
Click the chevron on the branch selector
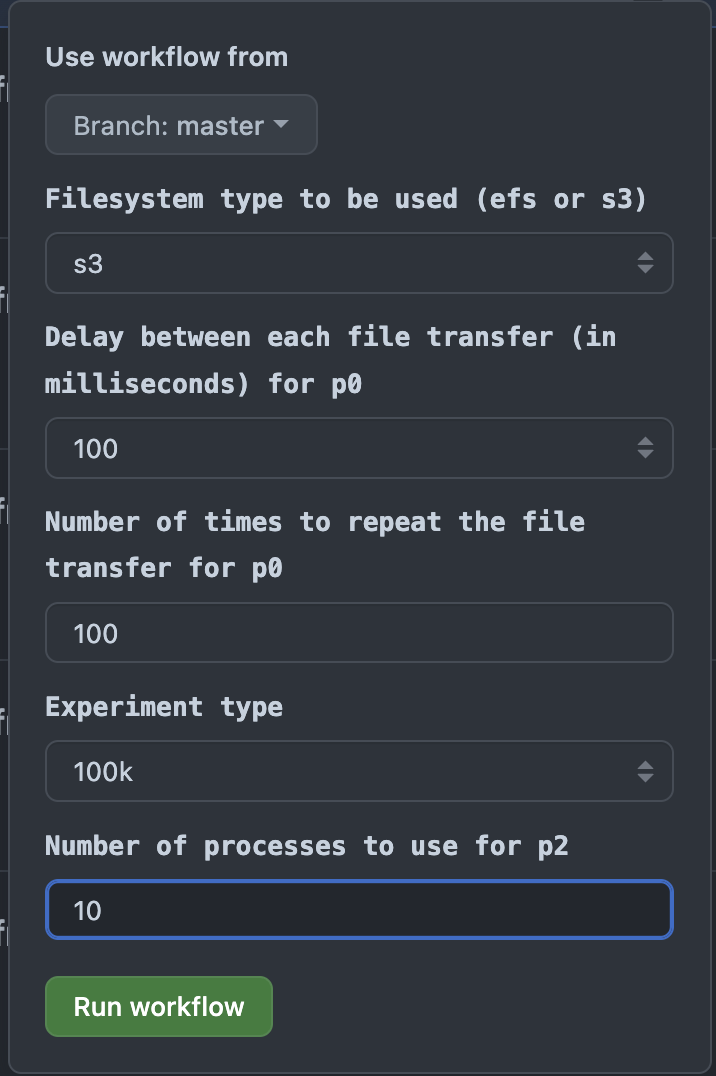pos(281,124)
